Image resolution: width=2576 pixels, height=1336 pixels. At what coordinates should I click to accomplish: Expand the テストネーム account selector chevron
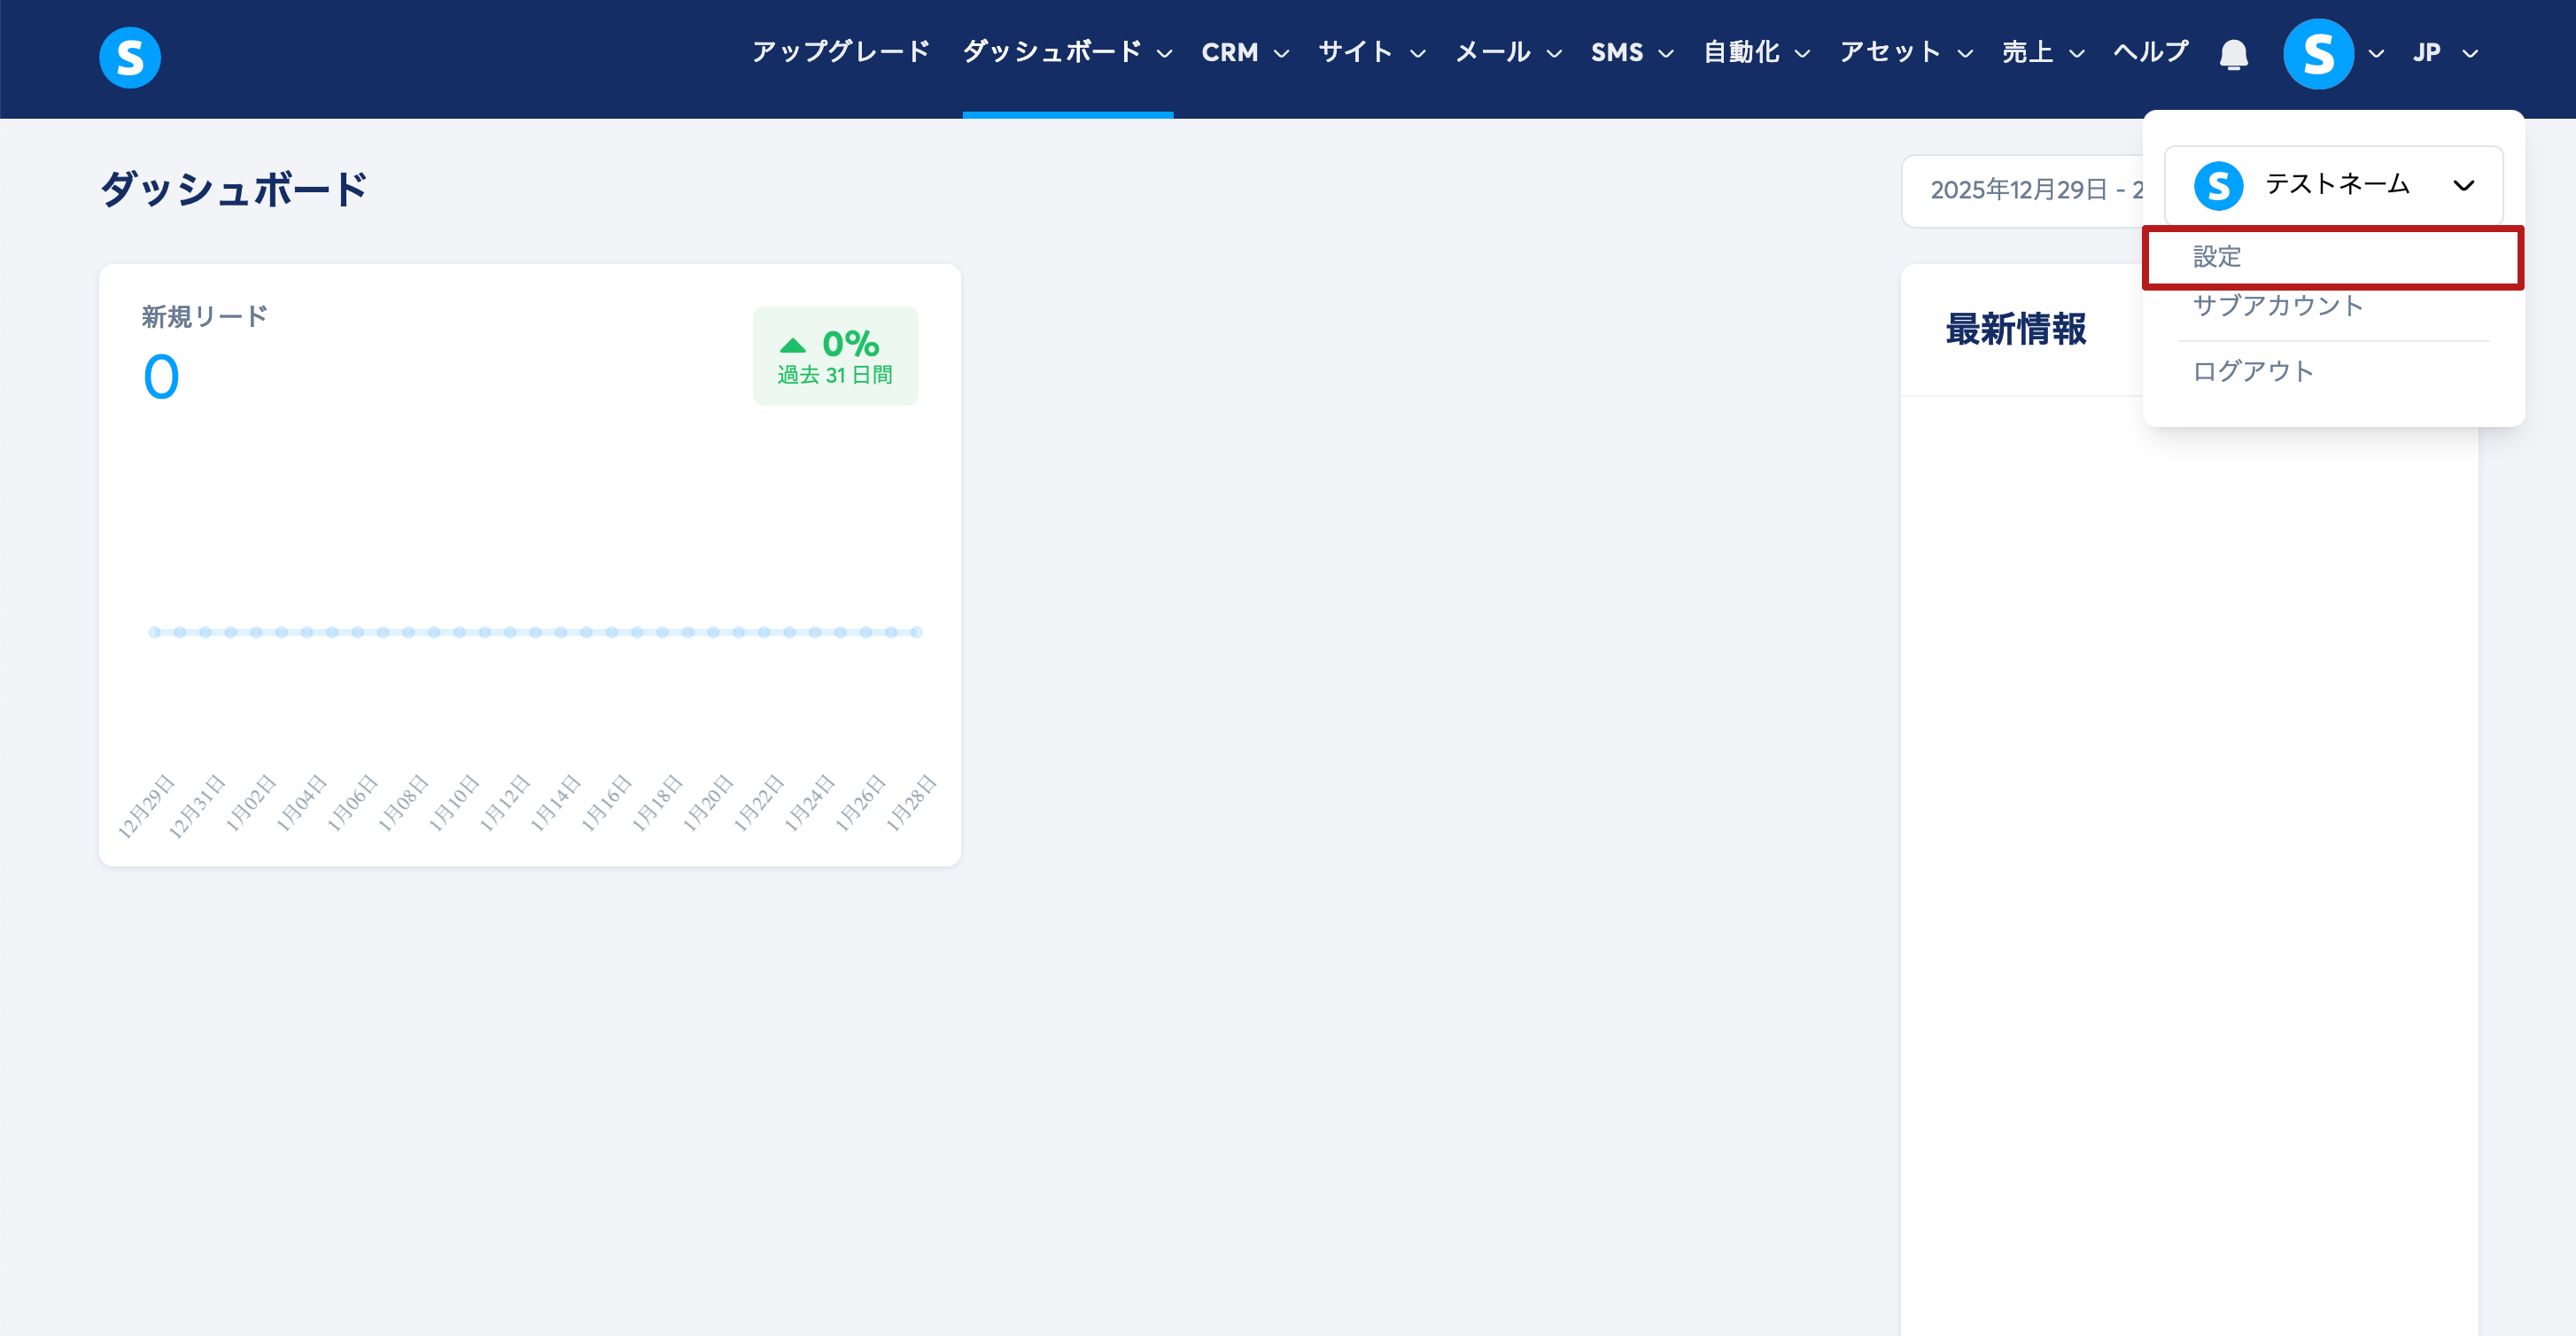pos(2463,186)
